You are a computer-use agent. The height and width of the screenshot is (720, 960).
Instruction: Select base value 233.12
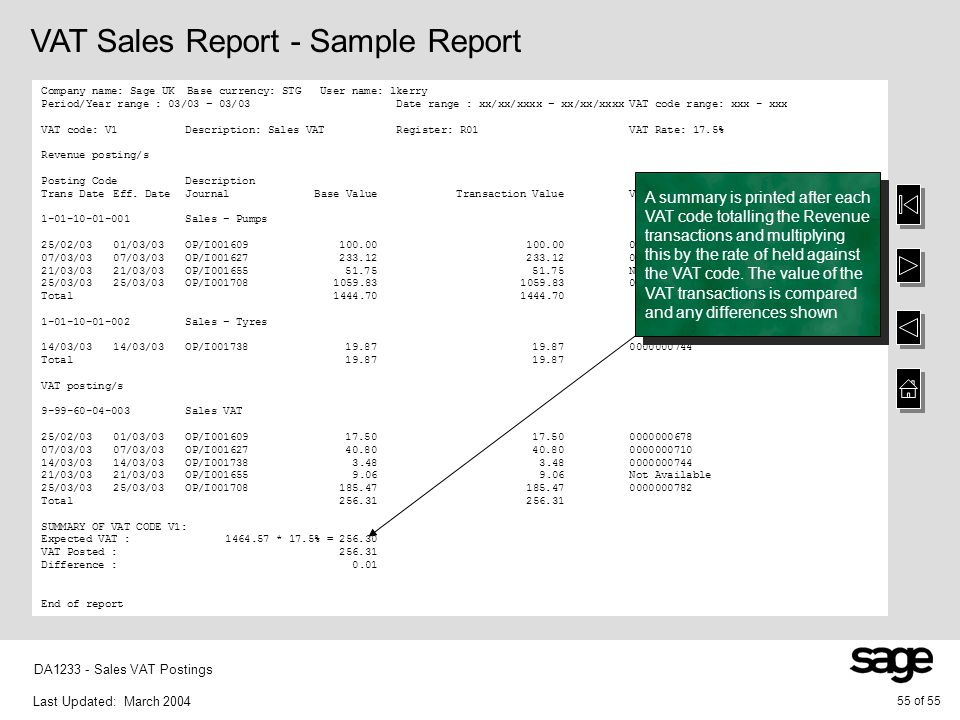(358, 258)
